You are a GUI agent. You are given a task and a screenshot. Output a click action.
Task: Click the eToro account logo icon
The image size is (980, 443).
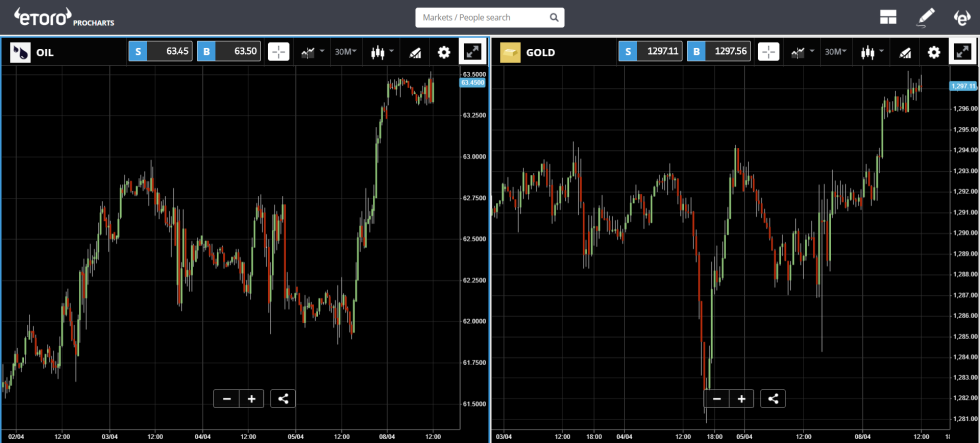click(962, 17)
